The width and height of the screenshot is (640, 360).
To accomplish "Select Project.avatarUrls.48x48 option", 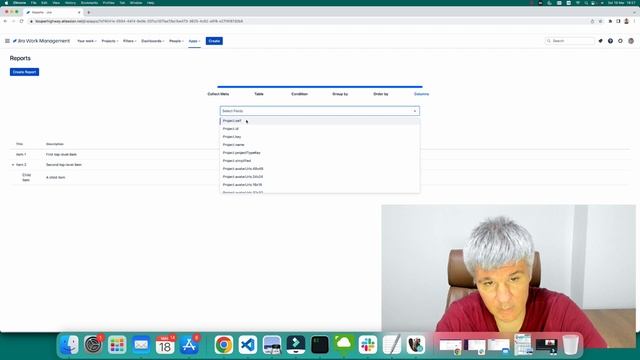I will pyautogui.click(x=320, y=169).
